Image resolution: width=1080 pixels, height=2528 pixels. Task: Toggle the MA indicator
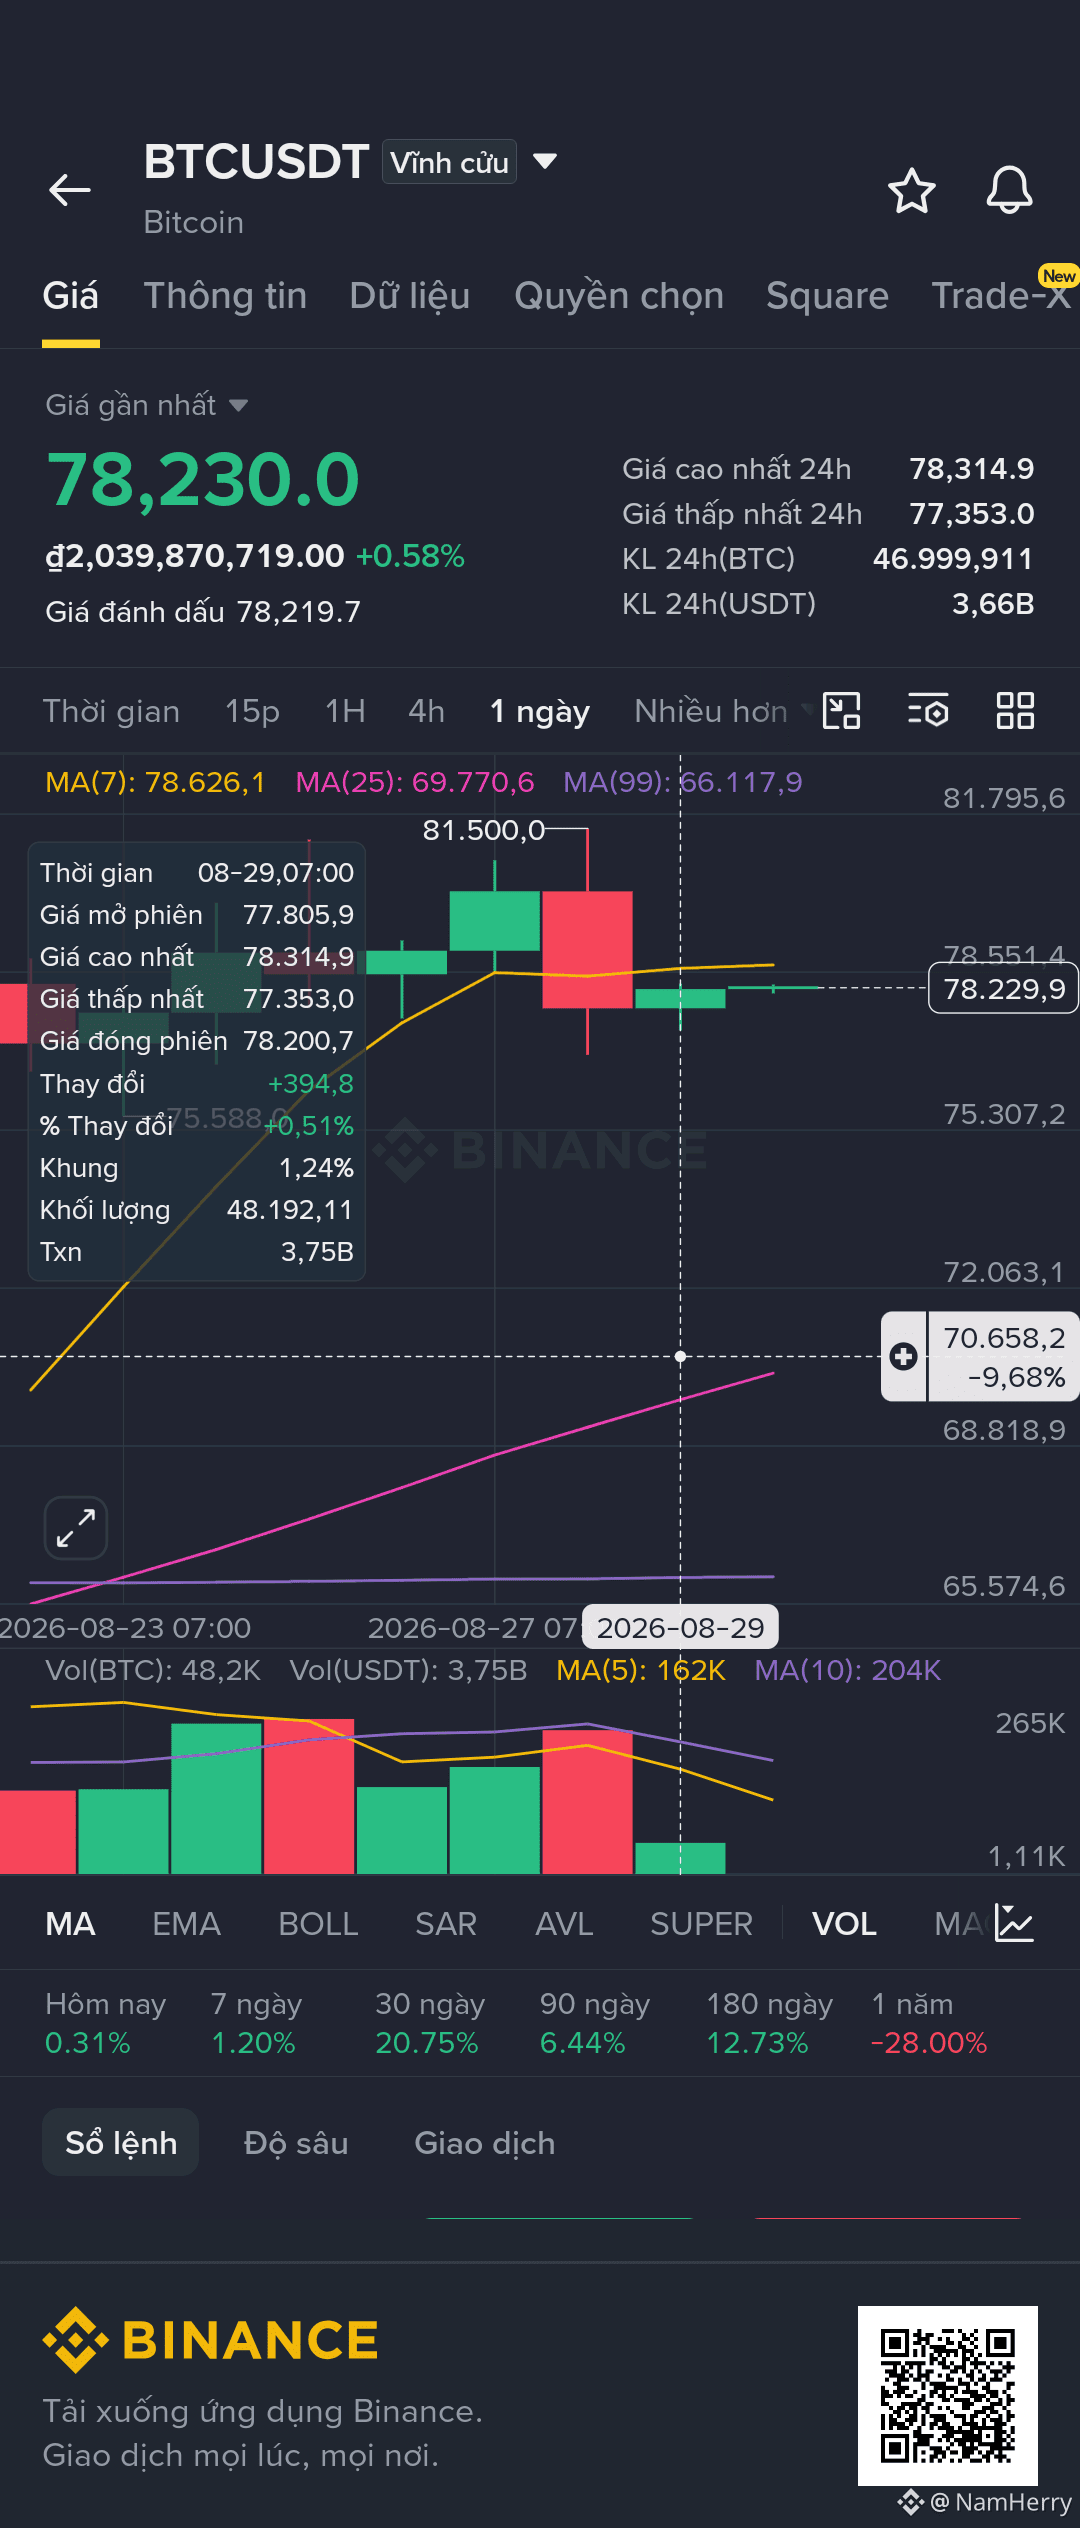pos(70,1923)
